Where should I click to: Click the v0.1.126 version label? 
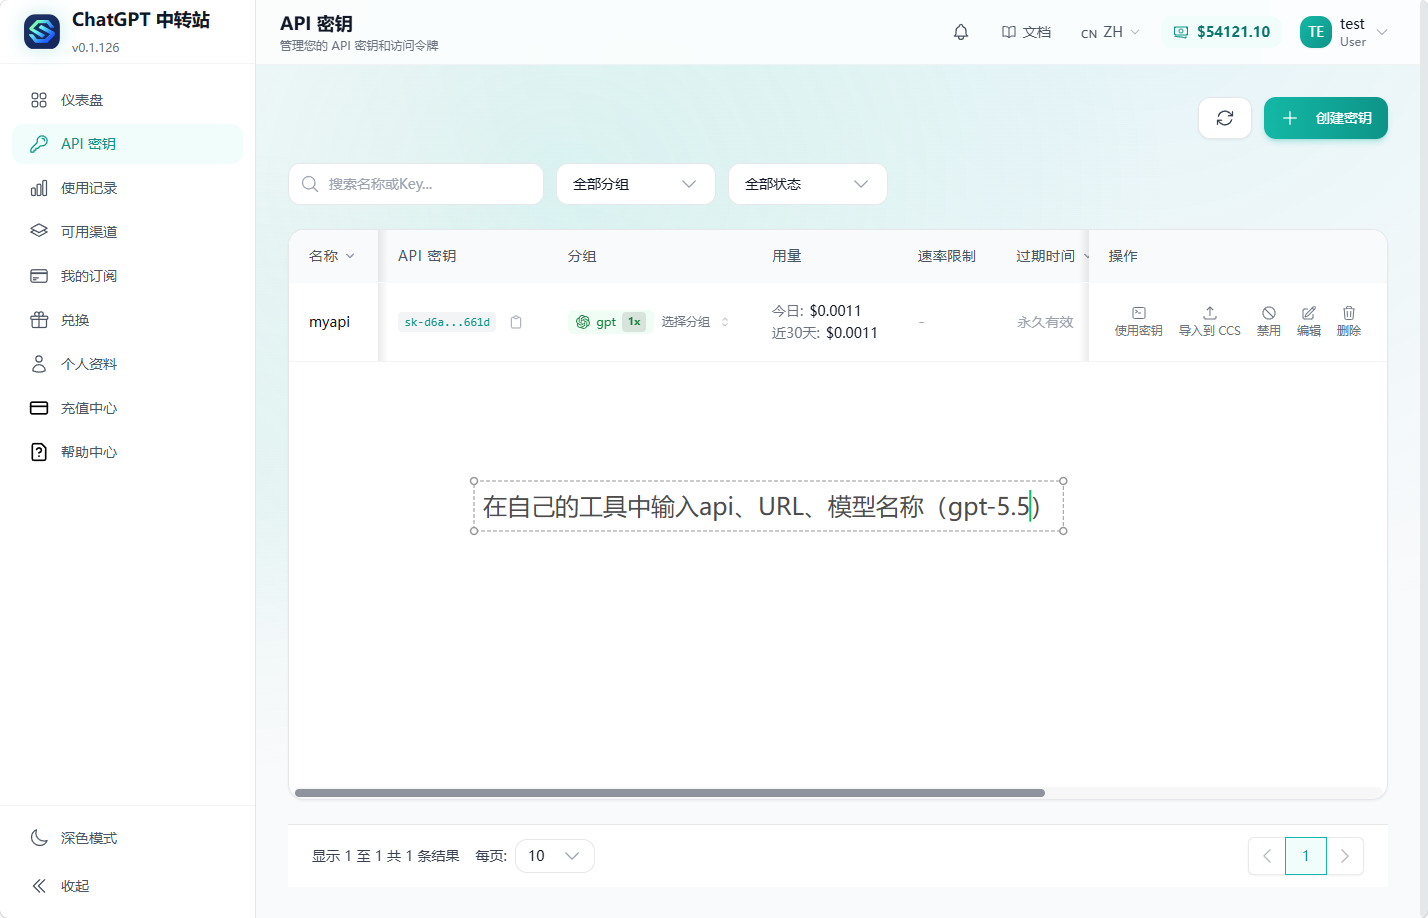pos(96,47)
